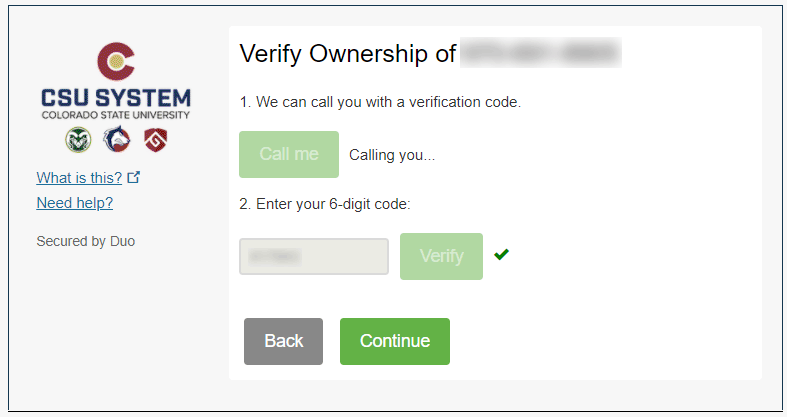The height and width of the screenshot is (417, 787).
Task: Click the blurred phone number in the heading
Action: (x=540, y=53)
